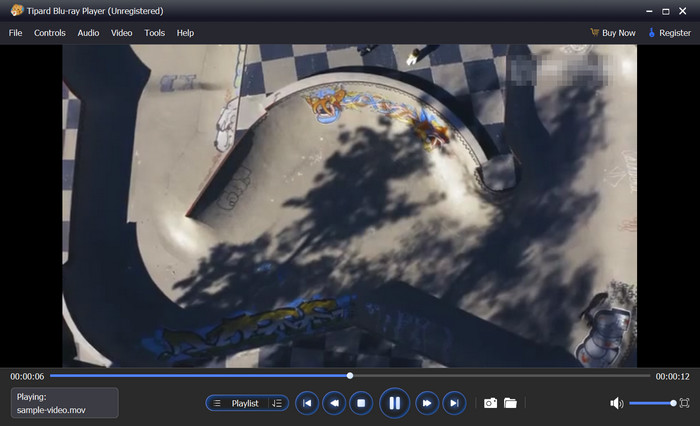Mute audio using the speaker icon
This screenshot has height=426, width=700.
(x=616, y=403)
